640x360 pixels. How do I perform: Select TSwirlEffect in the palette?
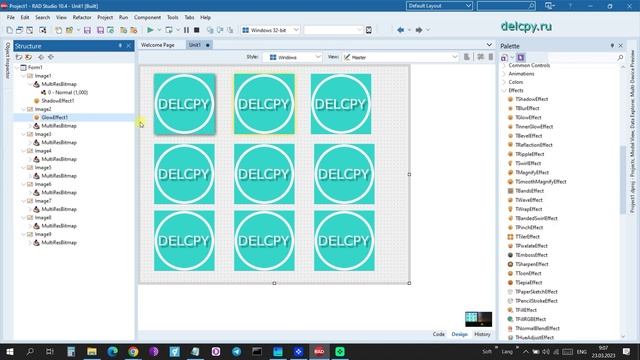[528, 163]
